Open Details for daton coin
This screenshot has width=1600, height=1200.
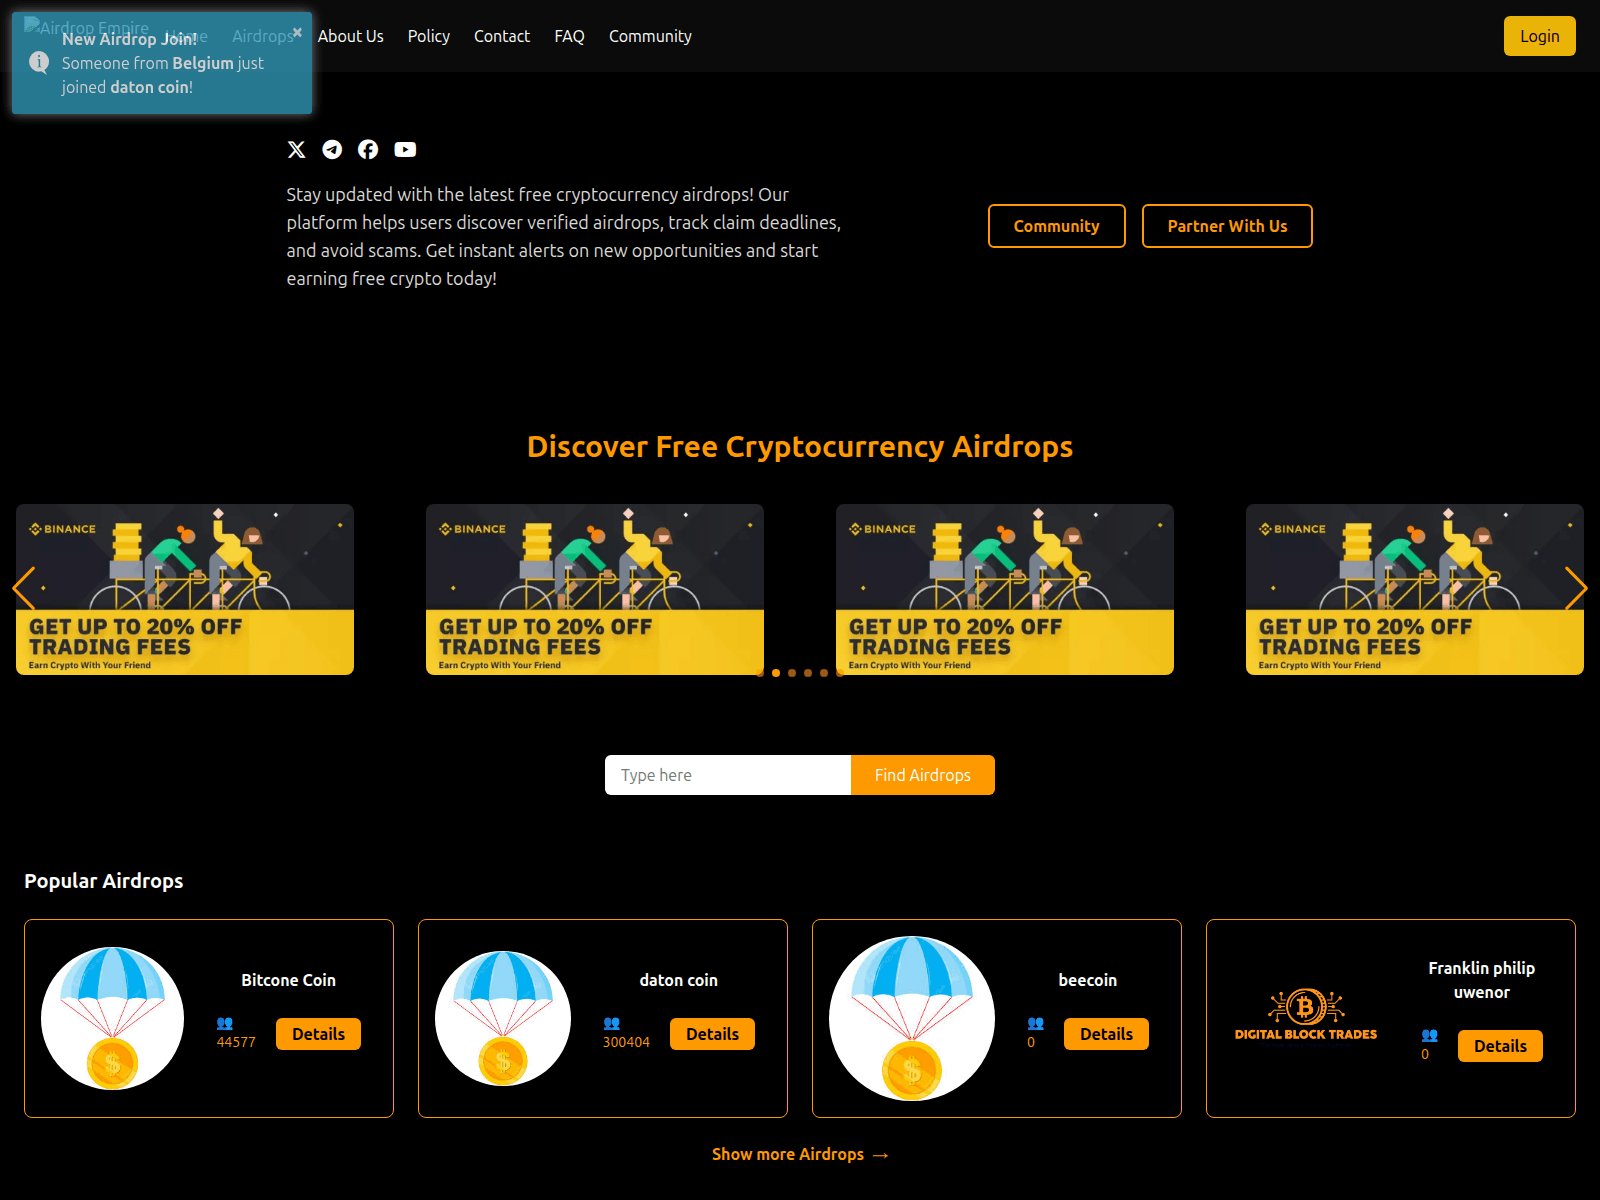[x=713, y=1034]
